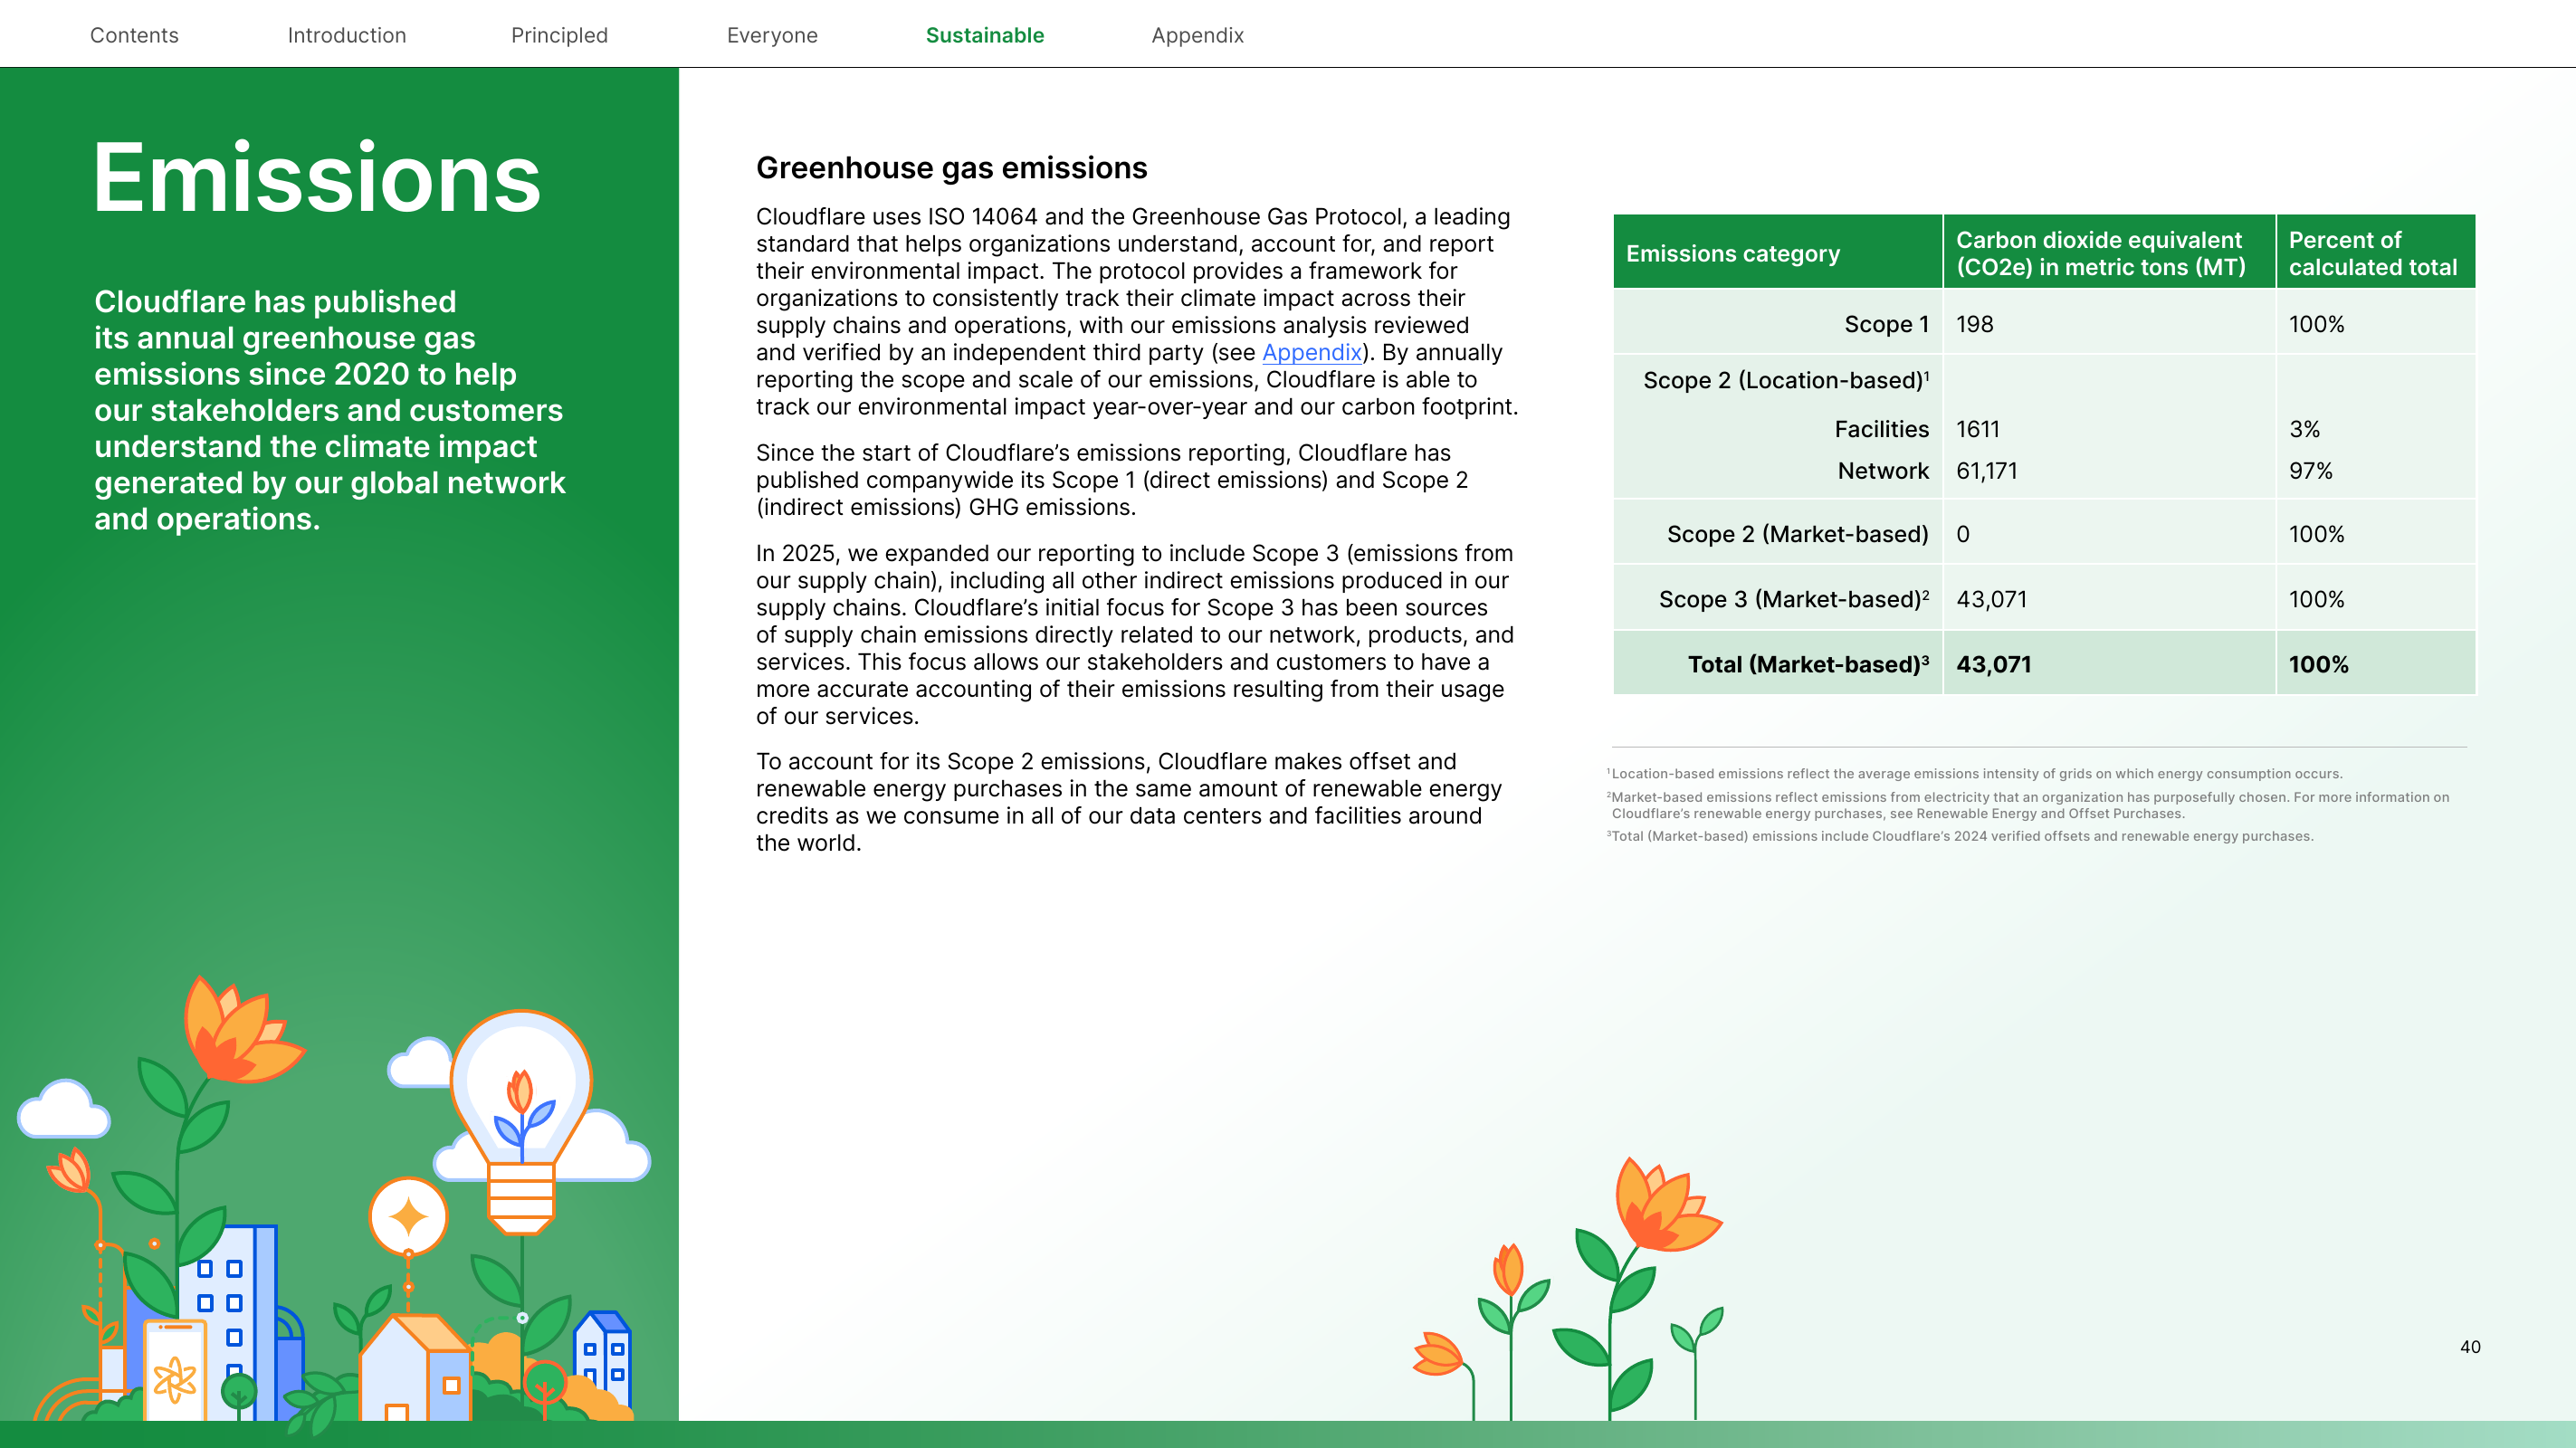Click the 'Scope 1' row label
This screenshot has height=1448, width=2576.
tap(1886, 324)
